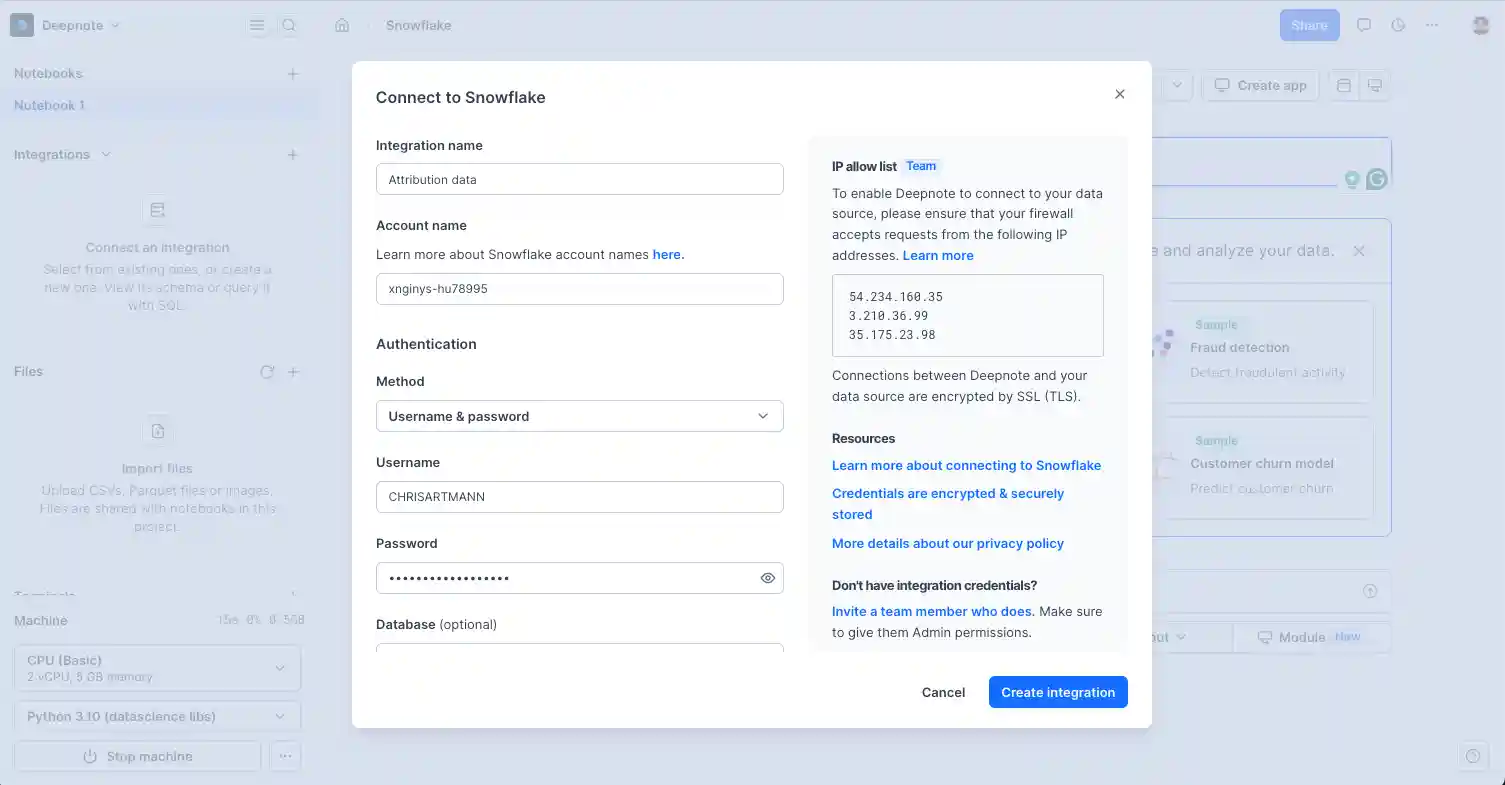Add a new integration via the plus icon
1505x785 pixels.
pyautogui.click(x=292, y=154)
